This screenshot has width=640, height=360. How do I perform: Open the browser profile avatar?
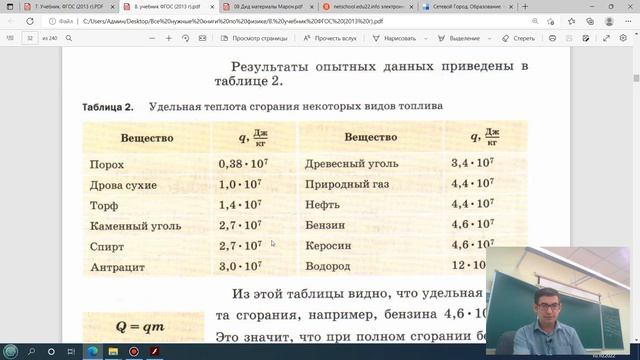pos(609,21)
